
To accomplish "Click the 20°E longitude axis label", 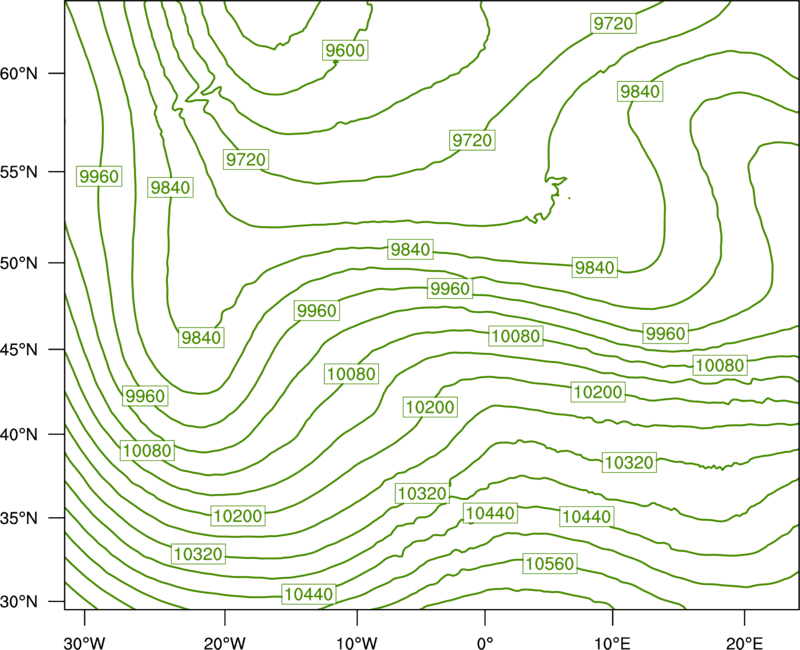I will tap(744, 643).
